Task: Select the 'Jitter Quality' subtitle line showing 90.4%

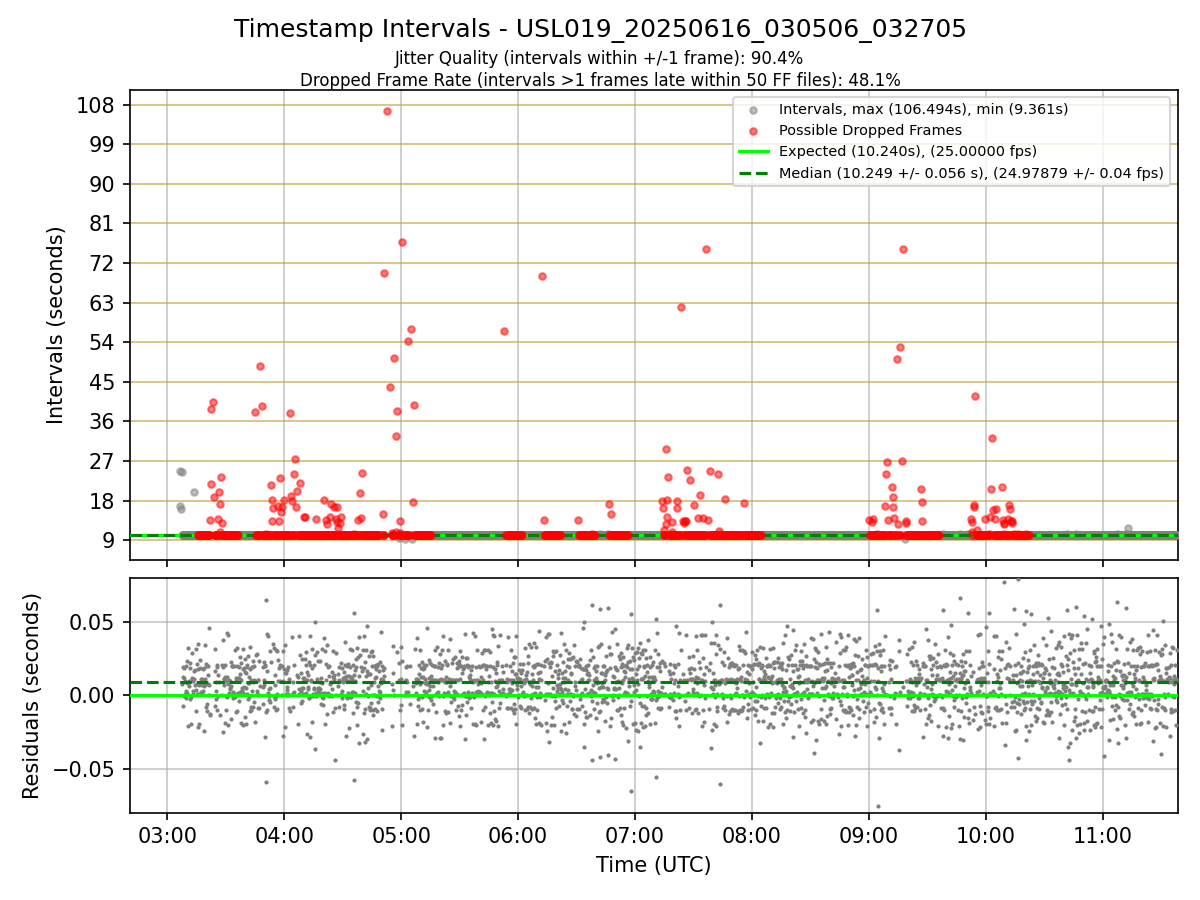Action: point(599,59)
